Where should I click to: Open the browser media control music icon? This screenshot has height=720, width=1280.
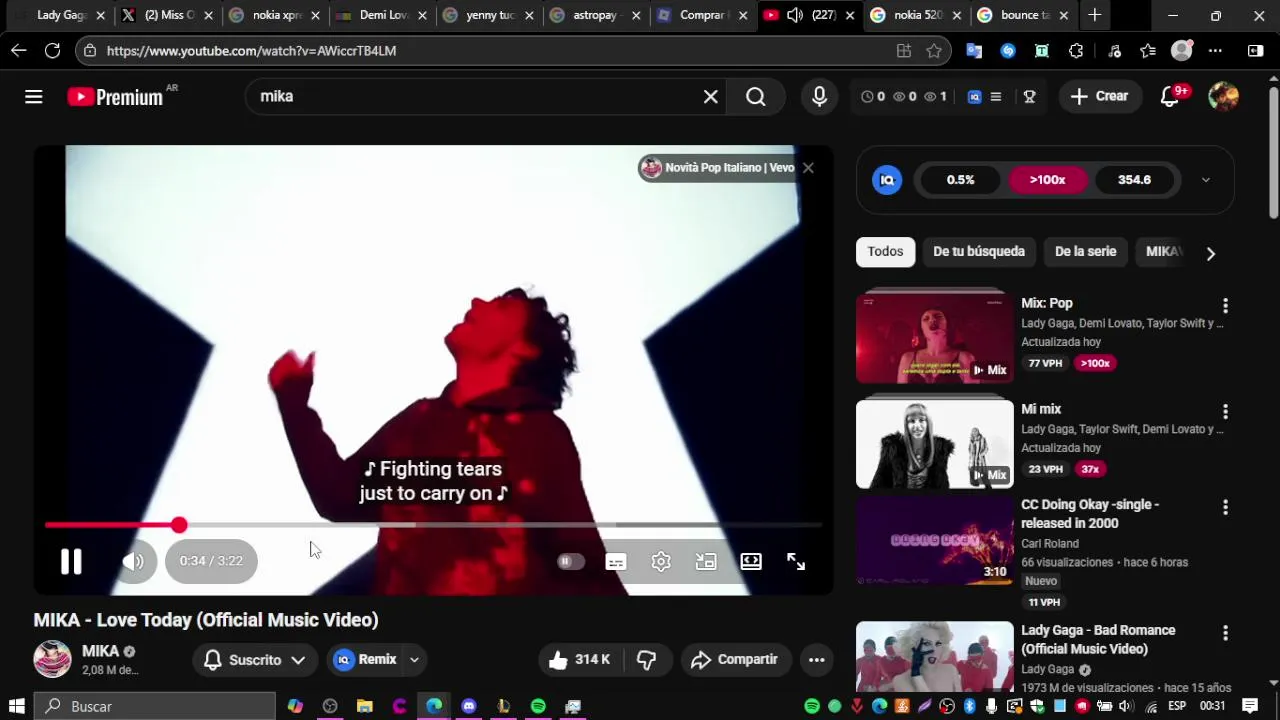(1114, 51)
